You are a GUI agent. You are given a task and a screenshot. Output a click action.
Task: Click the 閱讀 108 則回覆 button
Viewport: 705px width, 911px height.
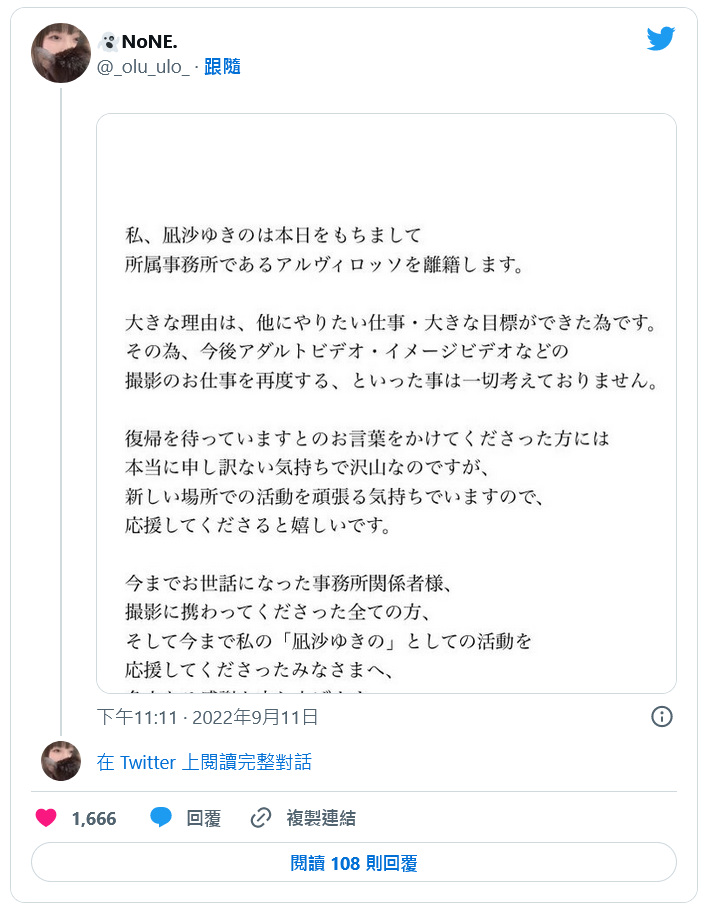[x=352, y=862]
